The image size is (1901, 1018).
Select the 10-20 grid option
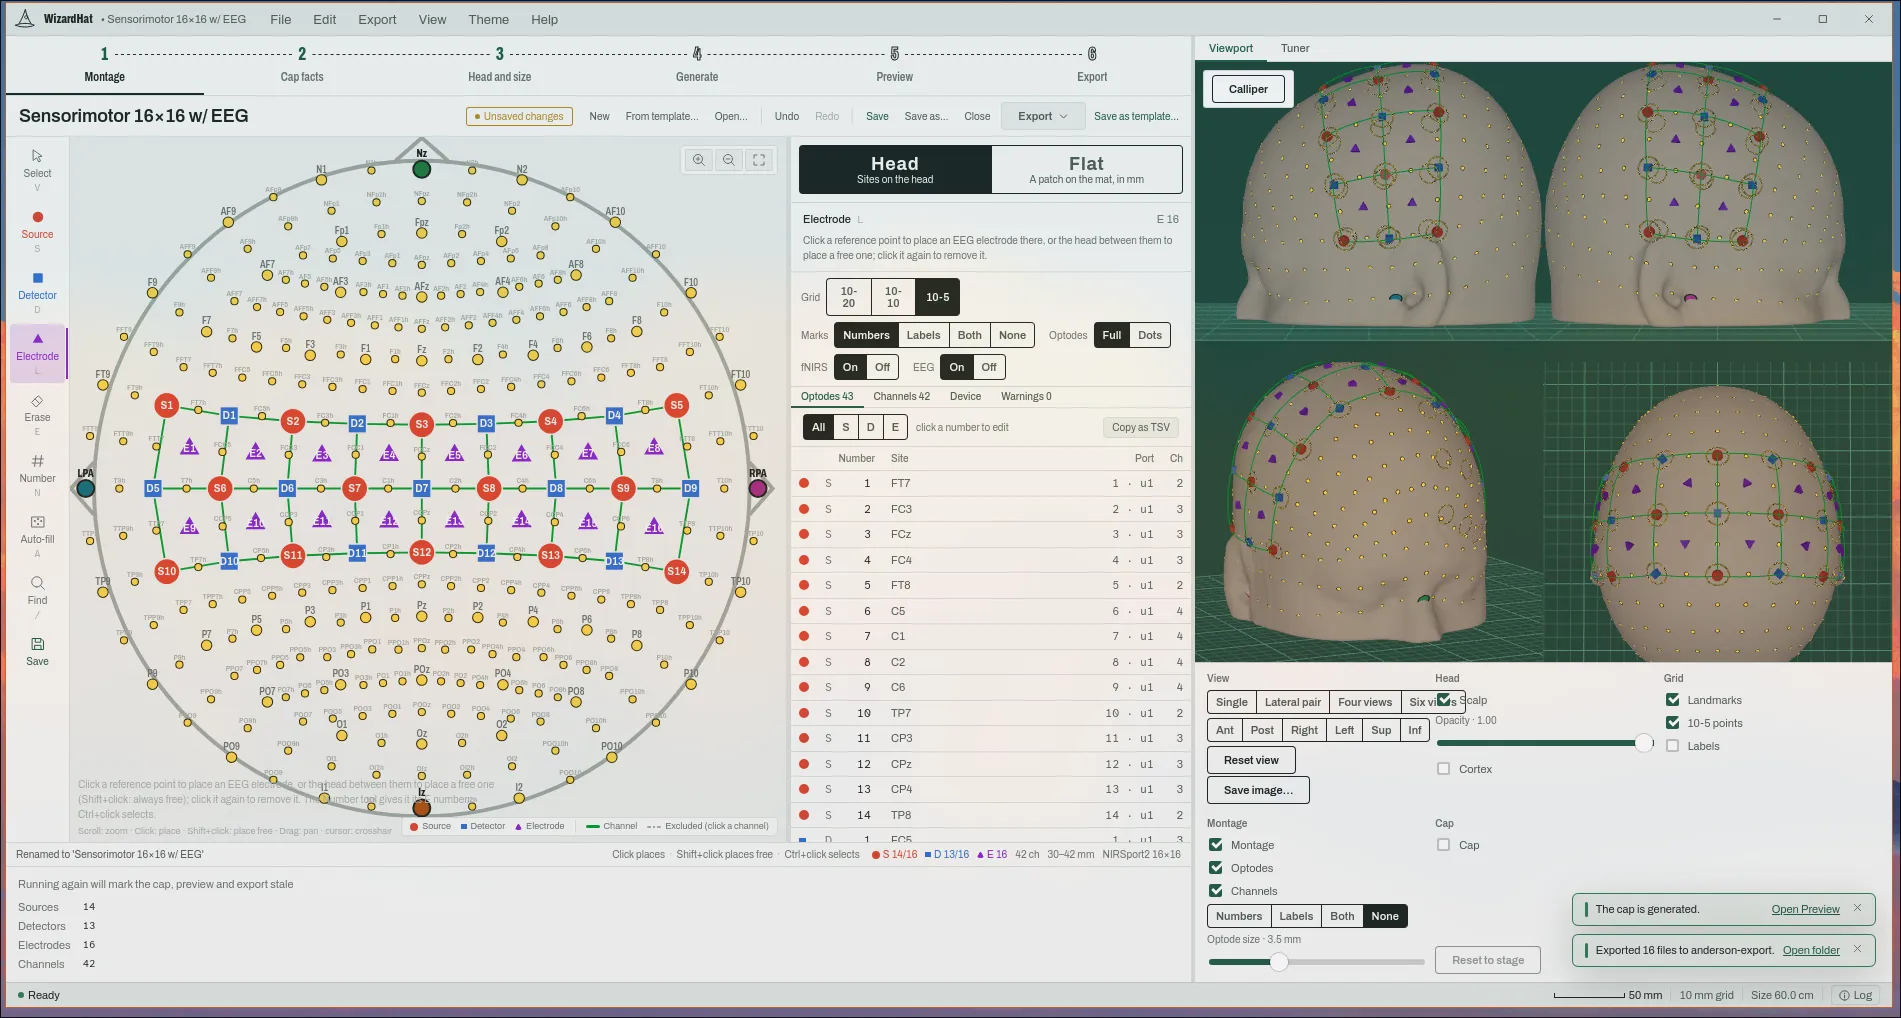pyautogui.click(x=848, y=297)
